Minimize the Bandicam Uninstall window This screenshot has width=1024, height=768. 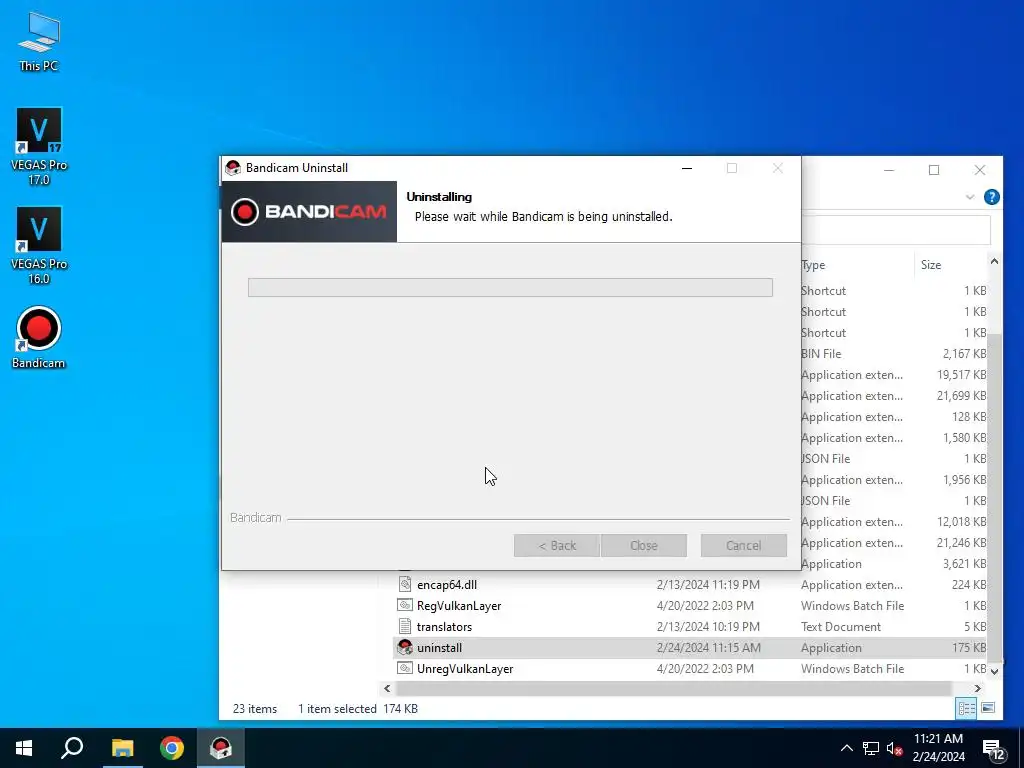coord(687,168)
